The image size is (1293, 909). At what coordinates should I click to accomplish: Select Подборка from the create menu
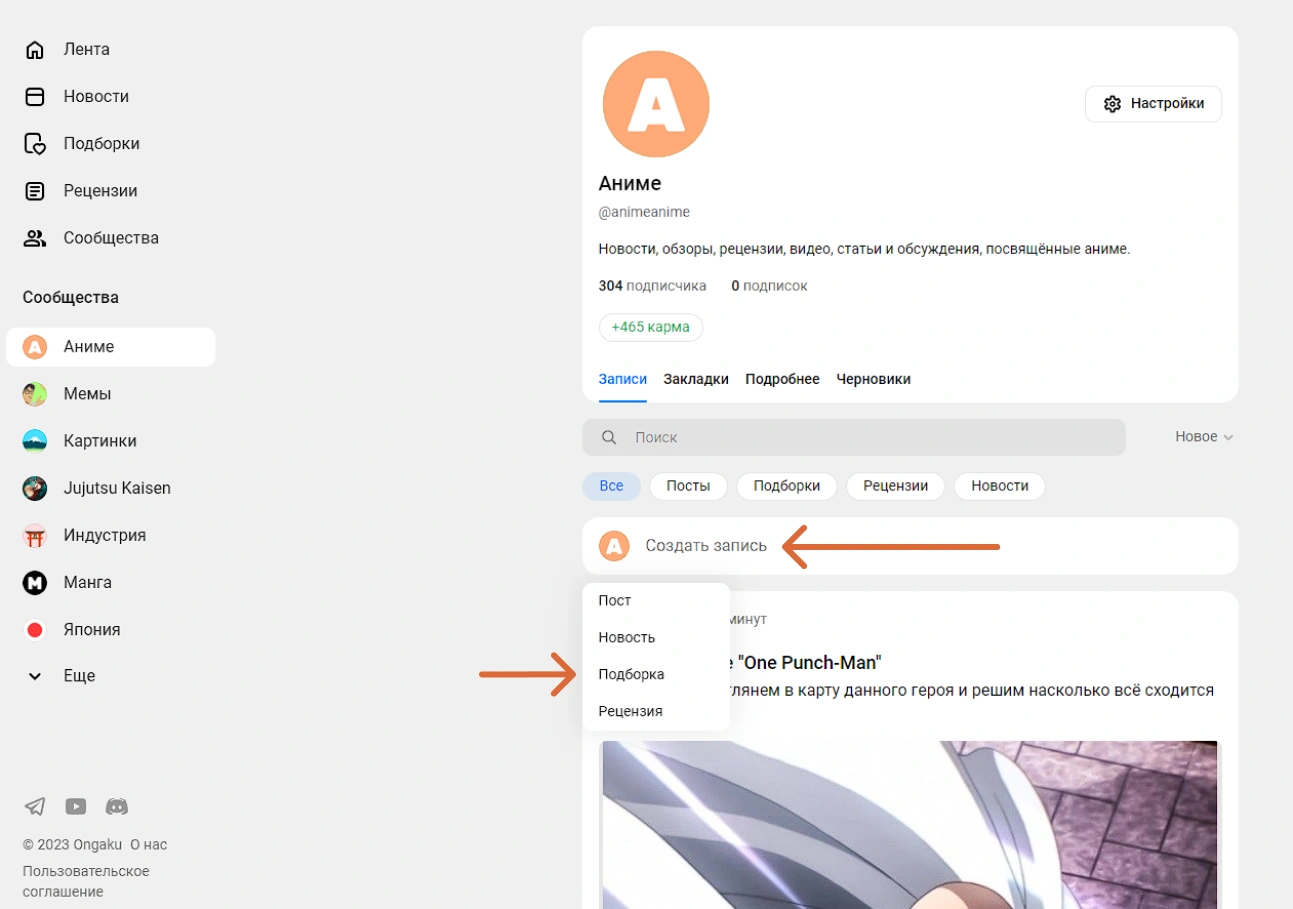[x=631, y=674]
